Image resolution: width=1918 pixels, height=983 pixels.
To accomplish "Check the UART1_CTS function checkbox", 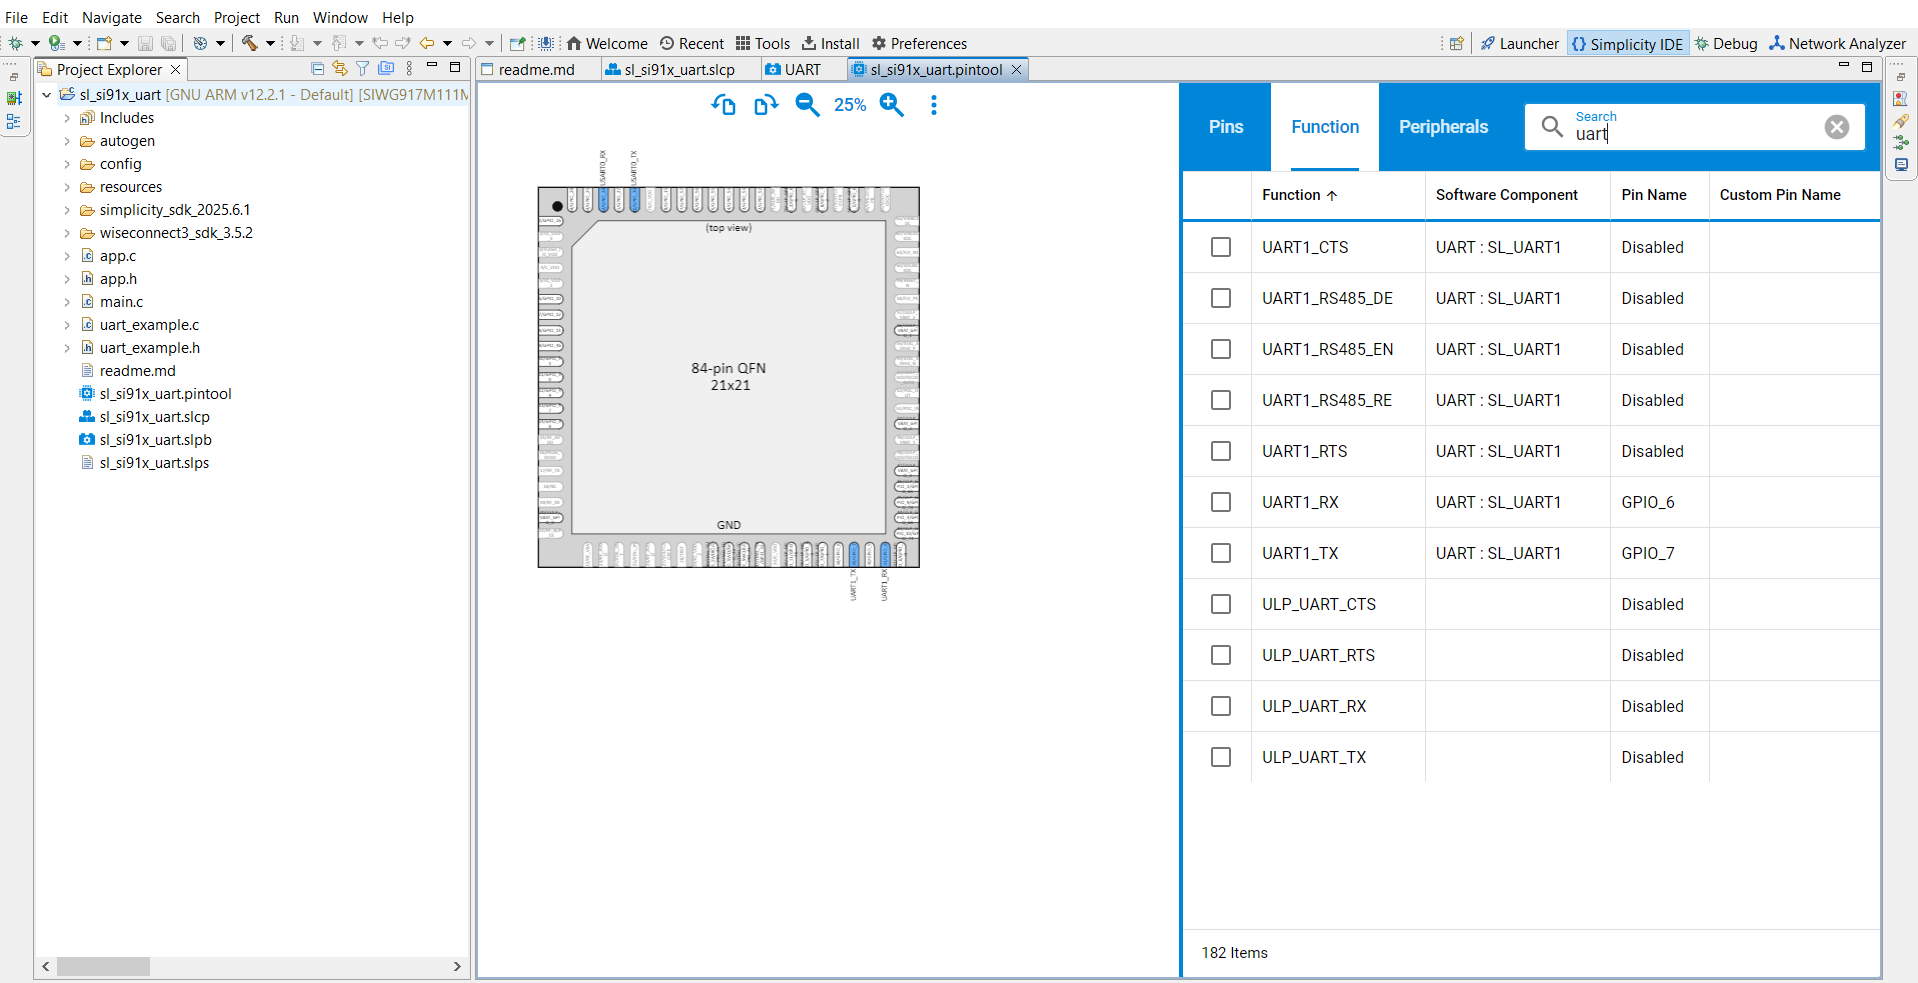I will 1221,247.
